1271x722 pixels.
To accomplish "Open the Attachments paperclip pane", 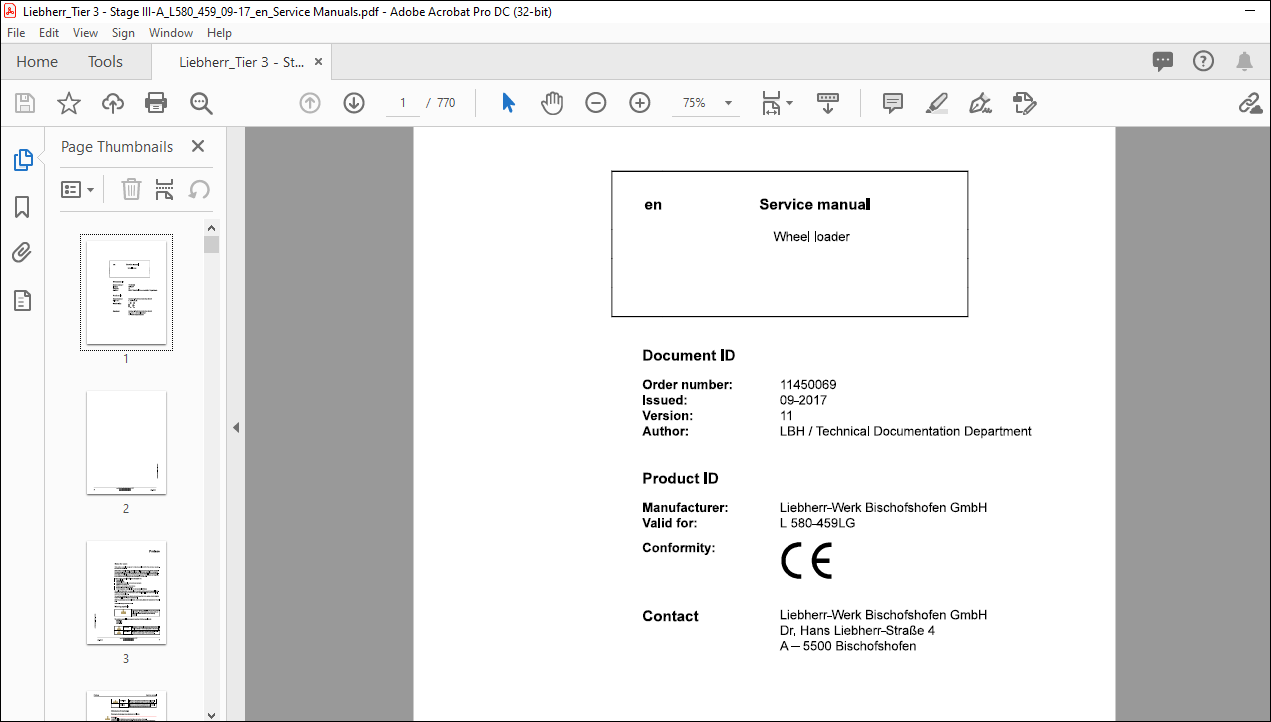I will 22,253.
